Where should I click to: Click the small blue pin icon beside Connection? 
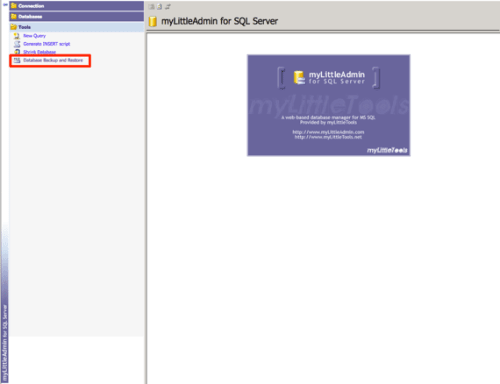(5, 5)
